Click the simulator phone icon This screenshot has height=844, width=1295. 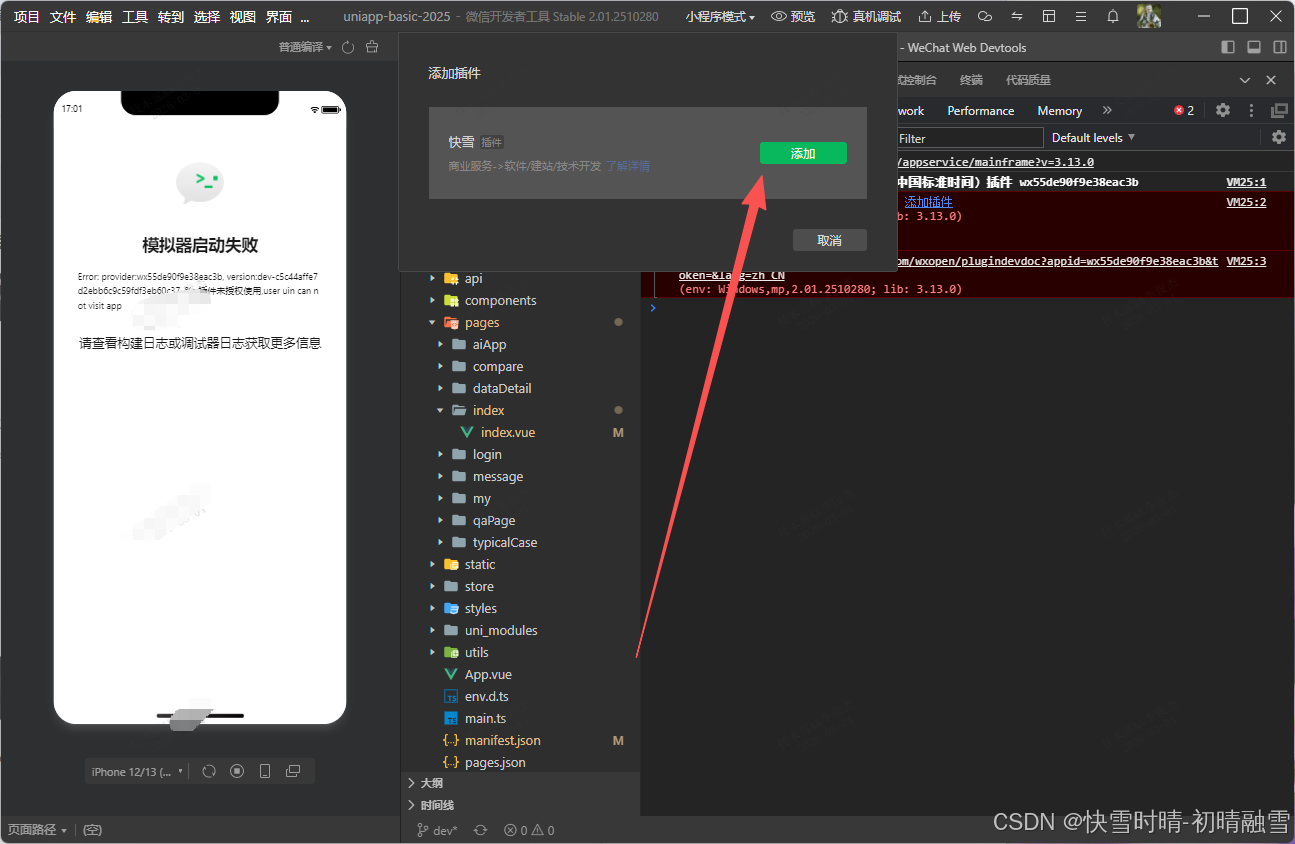coord(265,771)
